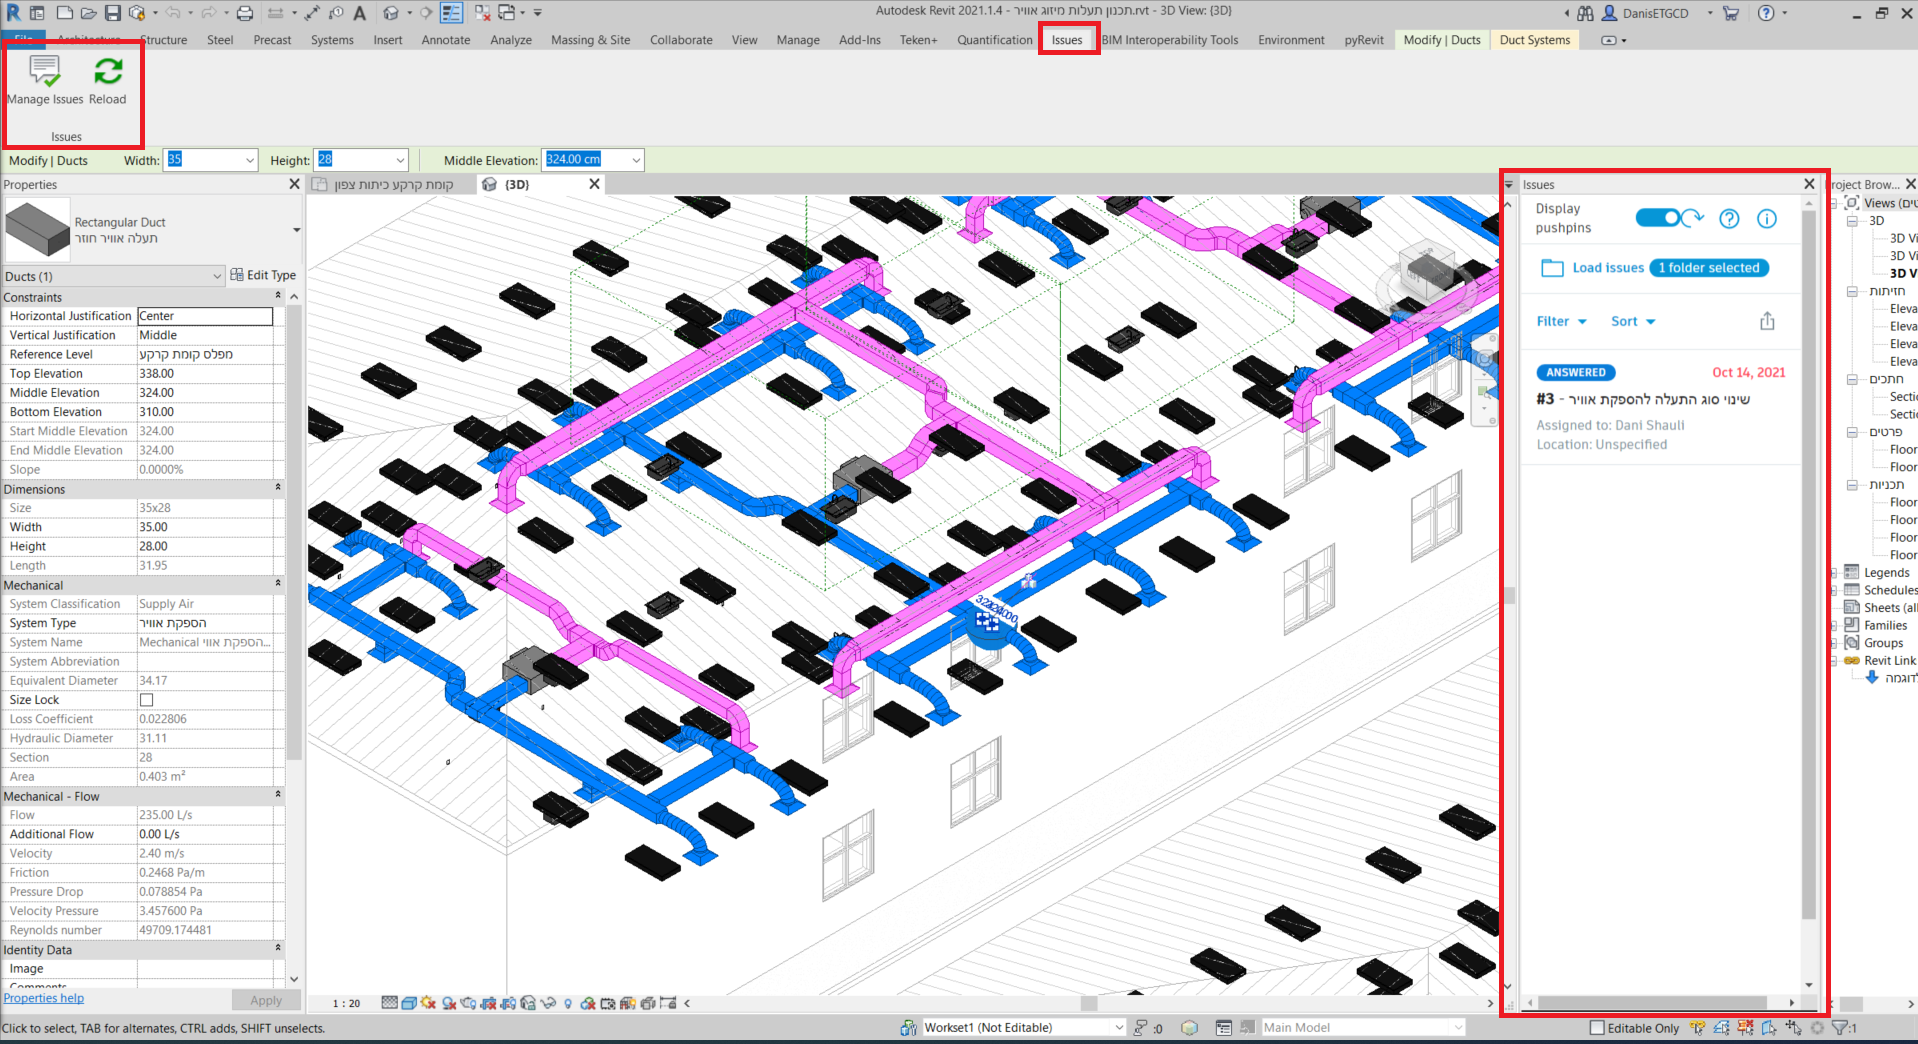1918x1044 pixels.
Task: Open the Properties help link
Action: pos(44,998)
